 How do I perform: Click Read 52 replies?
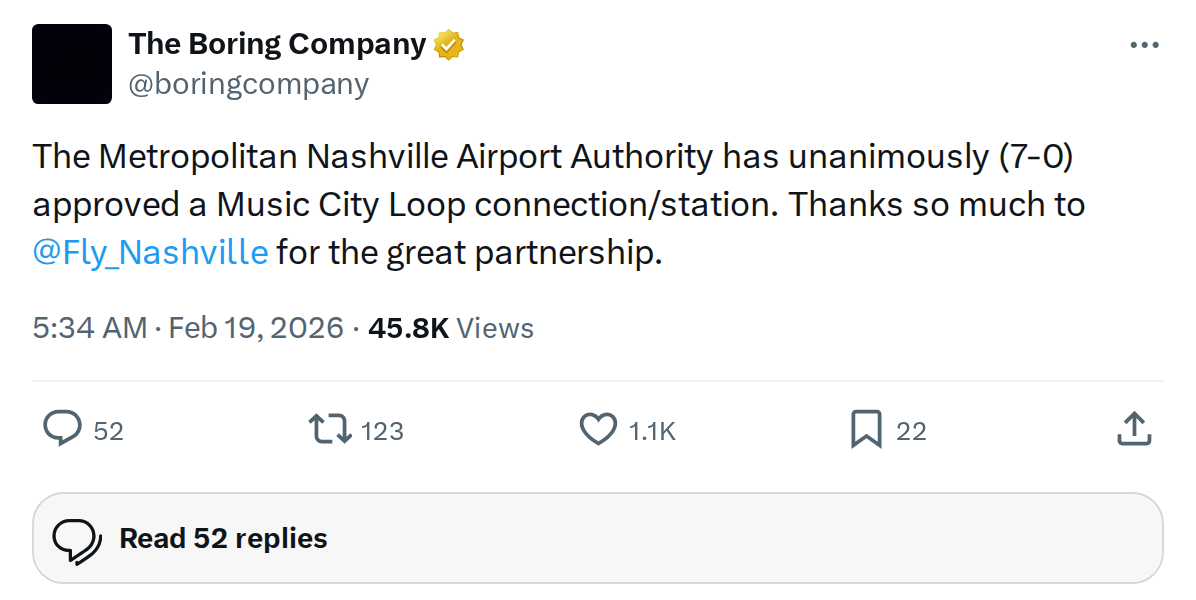pos(222,538)
